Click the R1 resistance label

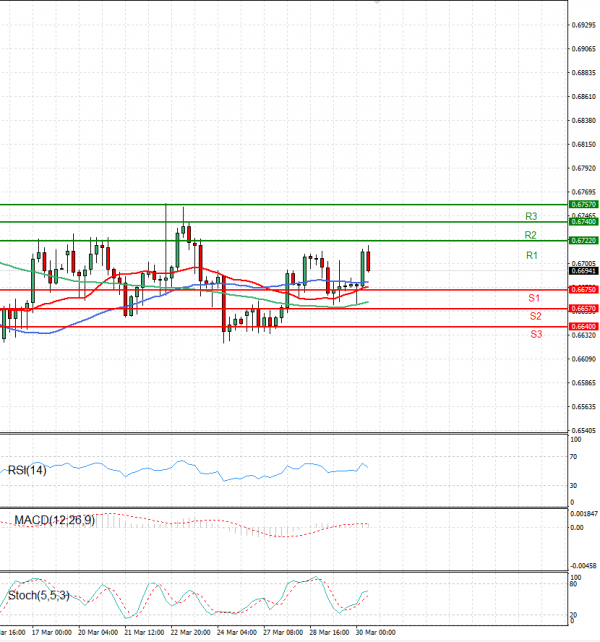click(x=532, y=256)
